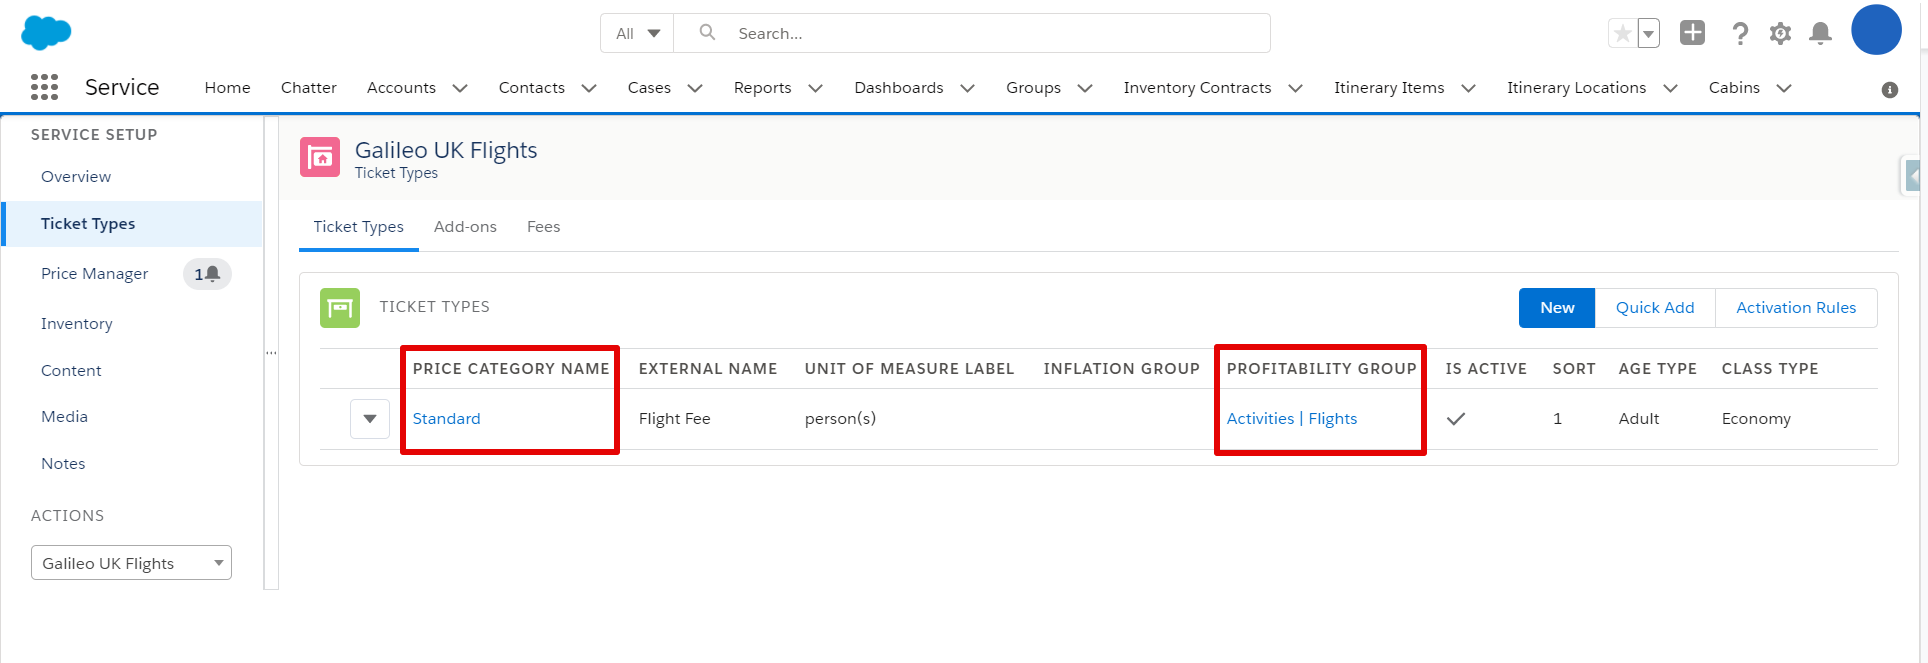
Task: Open the Galileo UK Flights actions combo box
Action: 131,563
